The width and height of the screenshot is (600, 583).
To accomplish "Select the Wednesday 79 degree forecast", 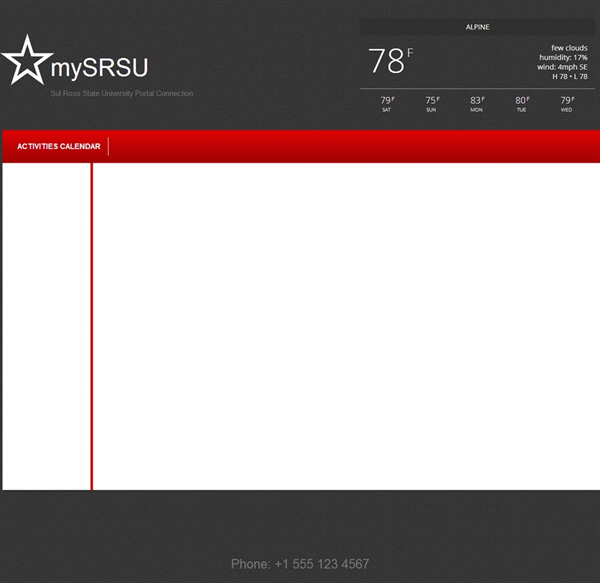I will point(567,103).
